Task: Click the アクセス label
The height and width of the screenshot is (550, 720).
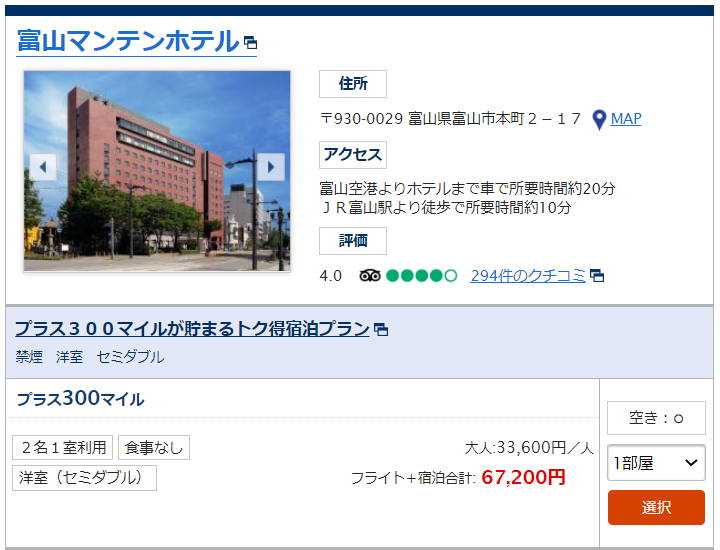Action: pyautogui.click(x=353, y=155)
